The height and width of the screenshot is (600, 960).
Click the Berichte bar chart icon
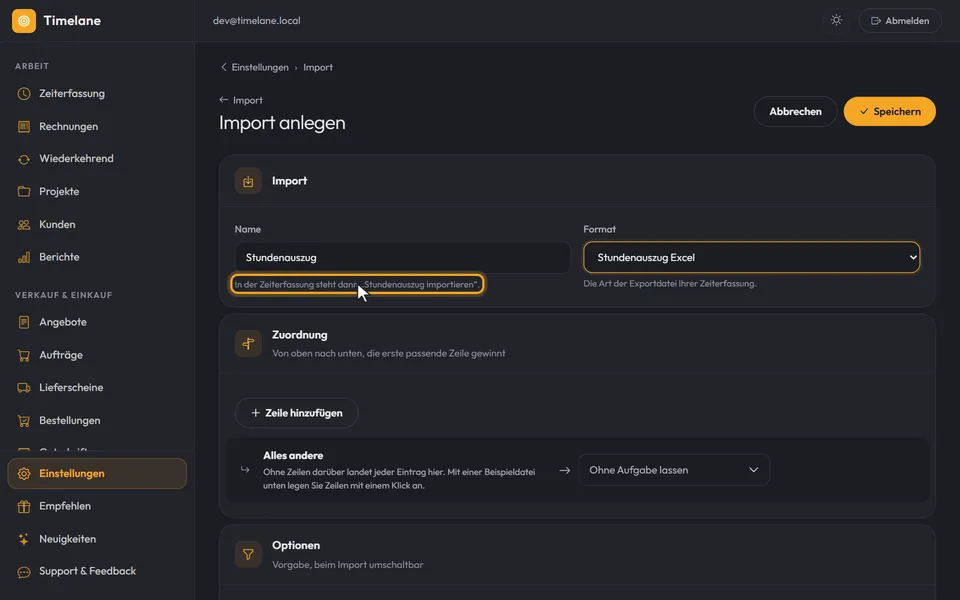point(24,257)
